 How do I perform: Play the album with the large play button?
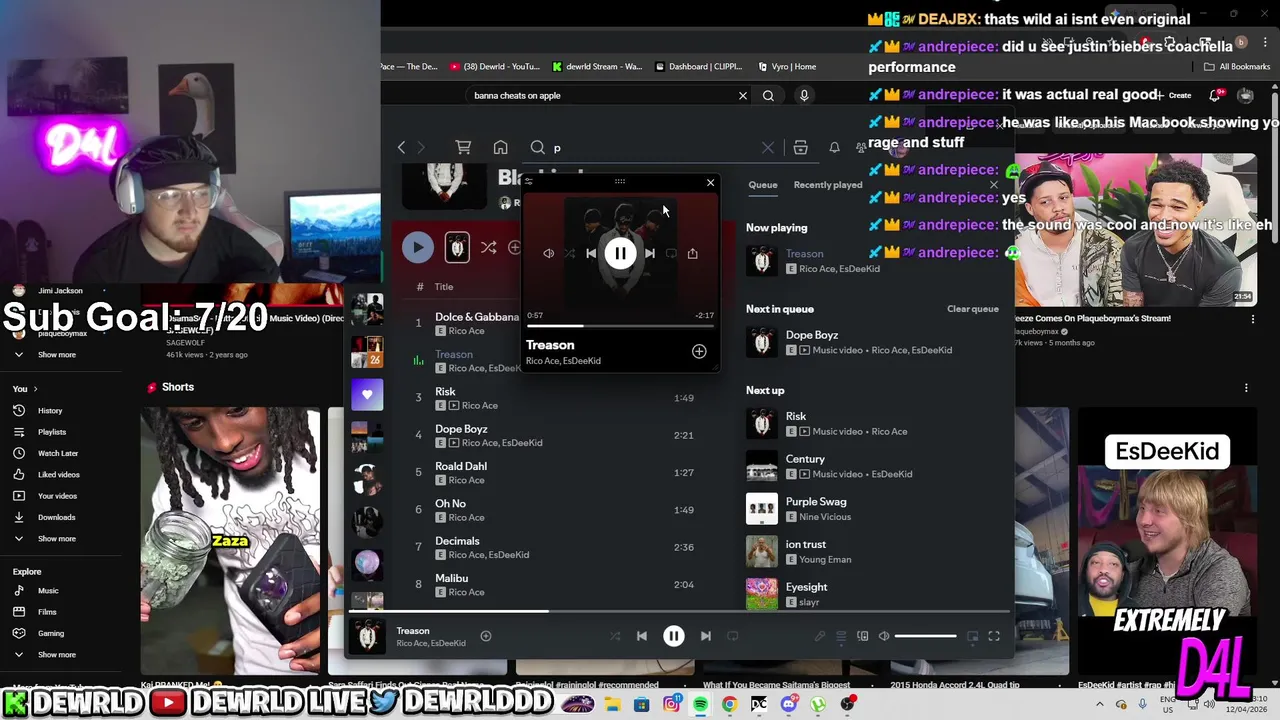(x=418, y=247)
